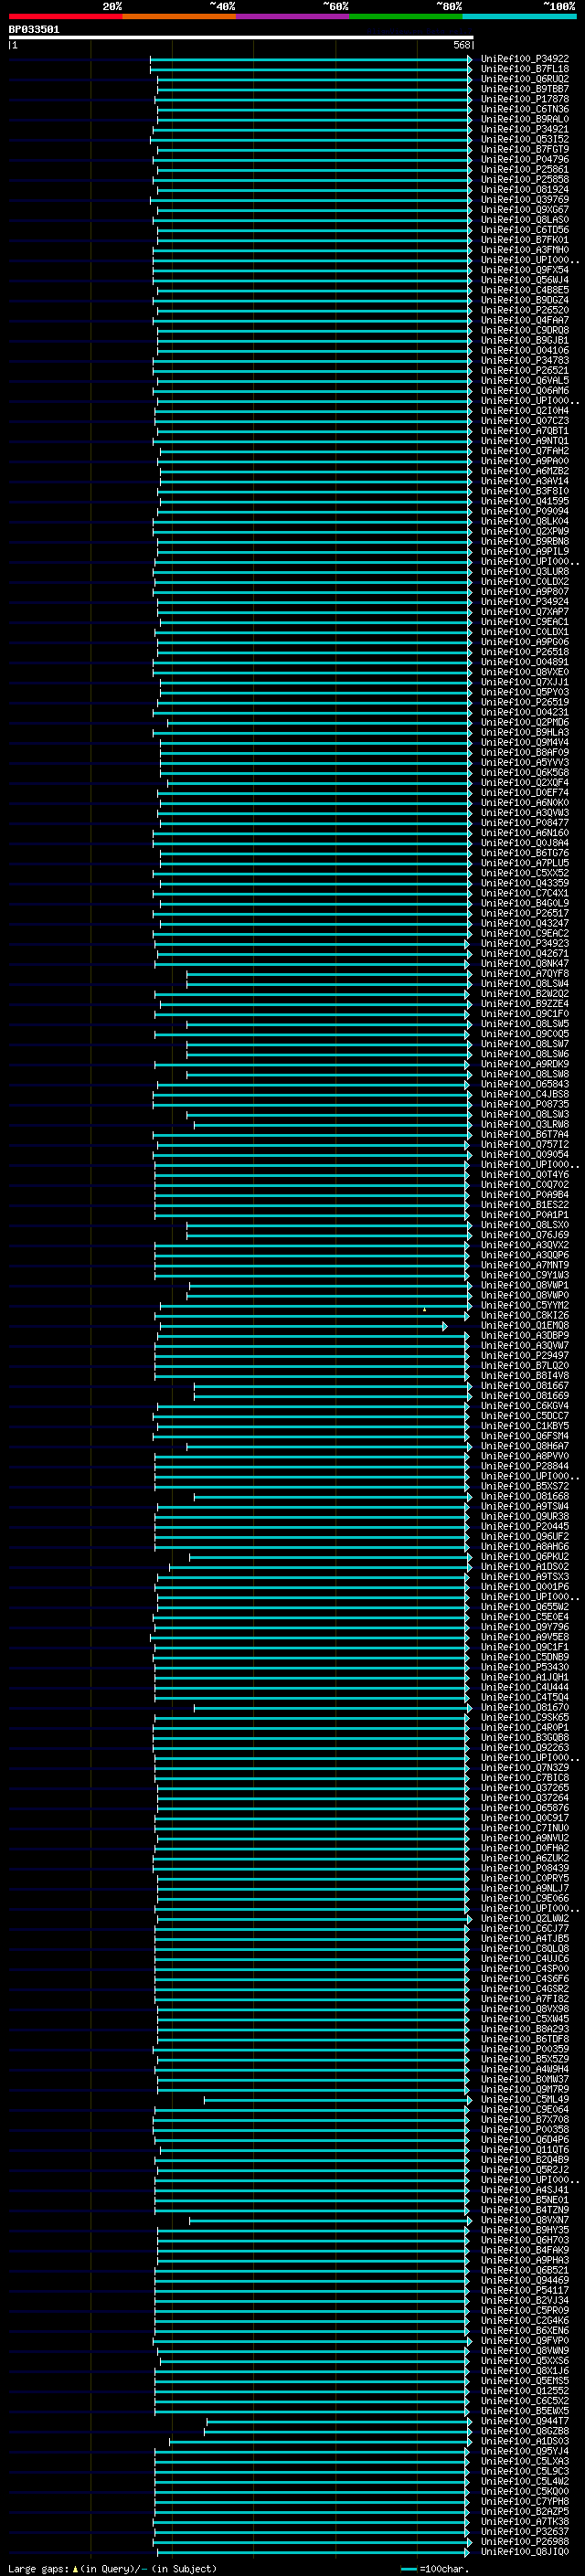Choose hit label UniRef100_Q9FVP0
The width and height of the screenshot is (585, 2576).
(x=524, y=2341)
